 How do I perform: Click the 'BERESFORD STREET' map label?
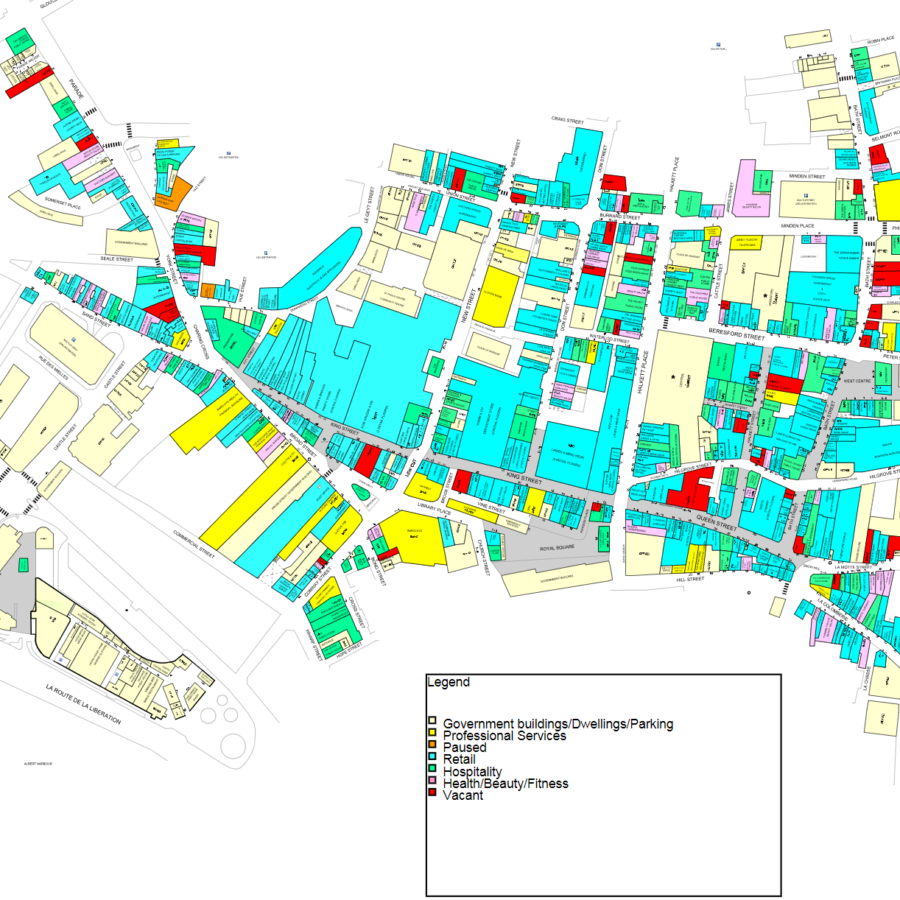tap(736, 334)
